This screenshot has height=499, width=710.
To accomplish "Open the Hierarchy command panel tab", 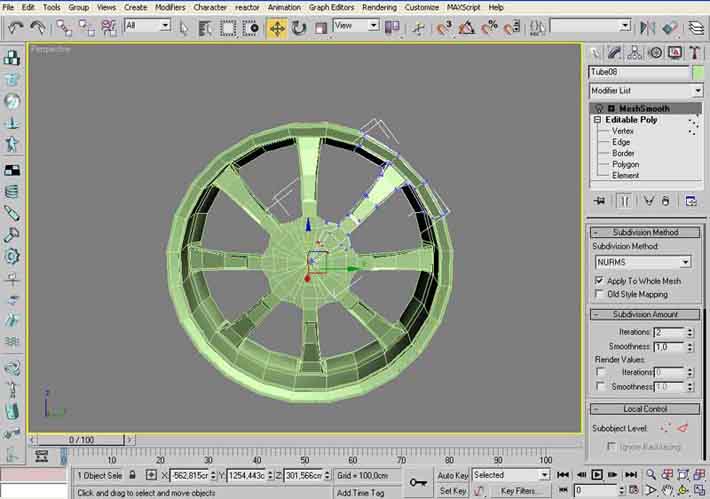I will (x=635, y=52).
